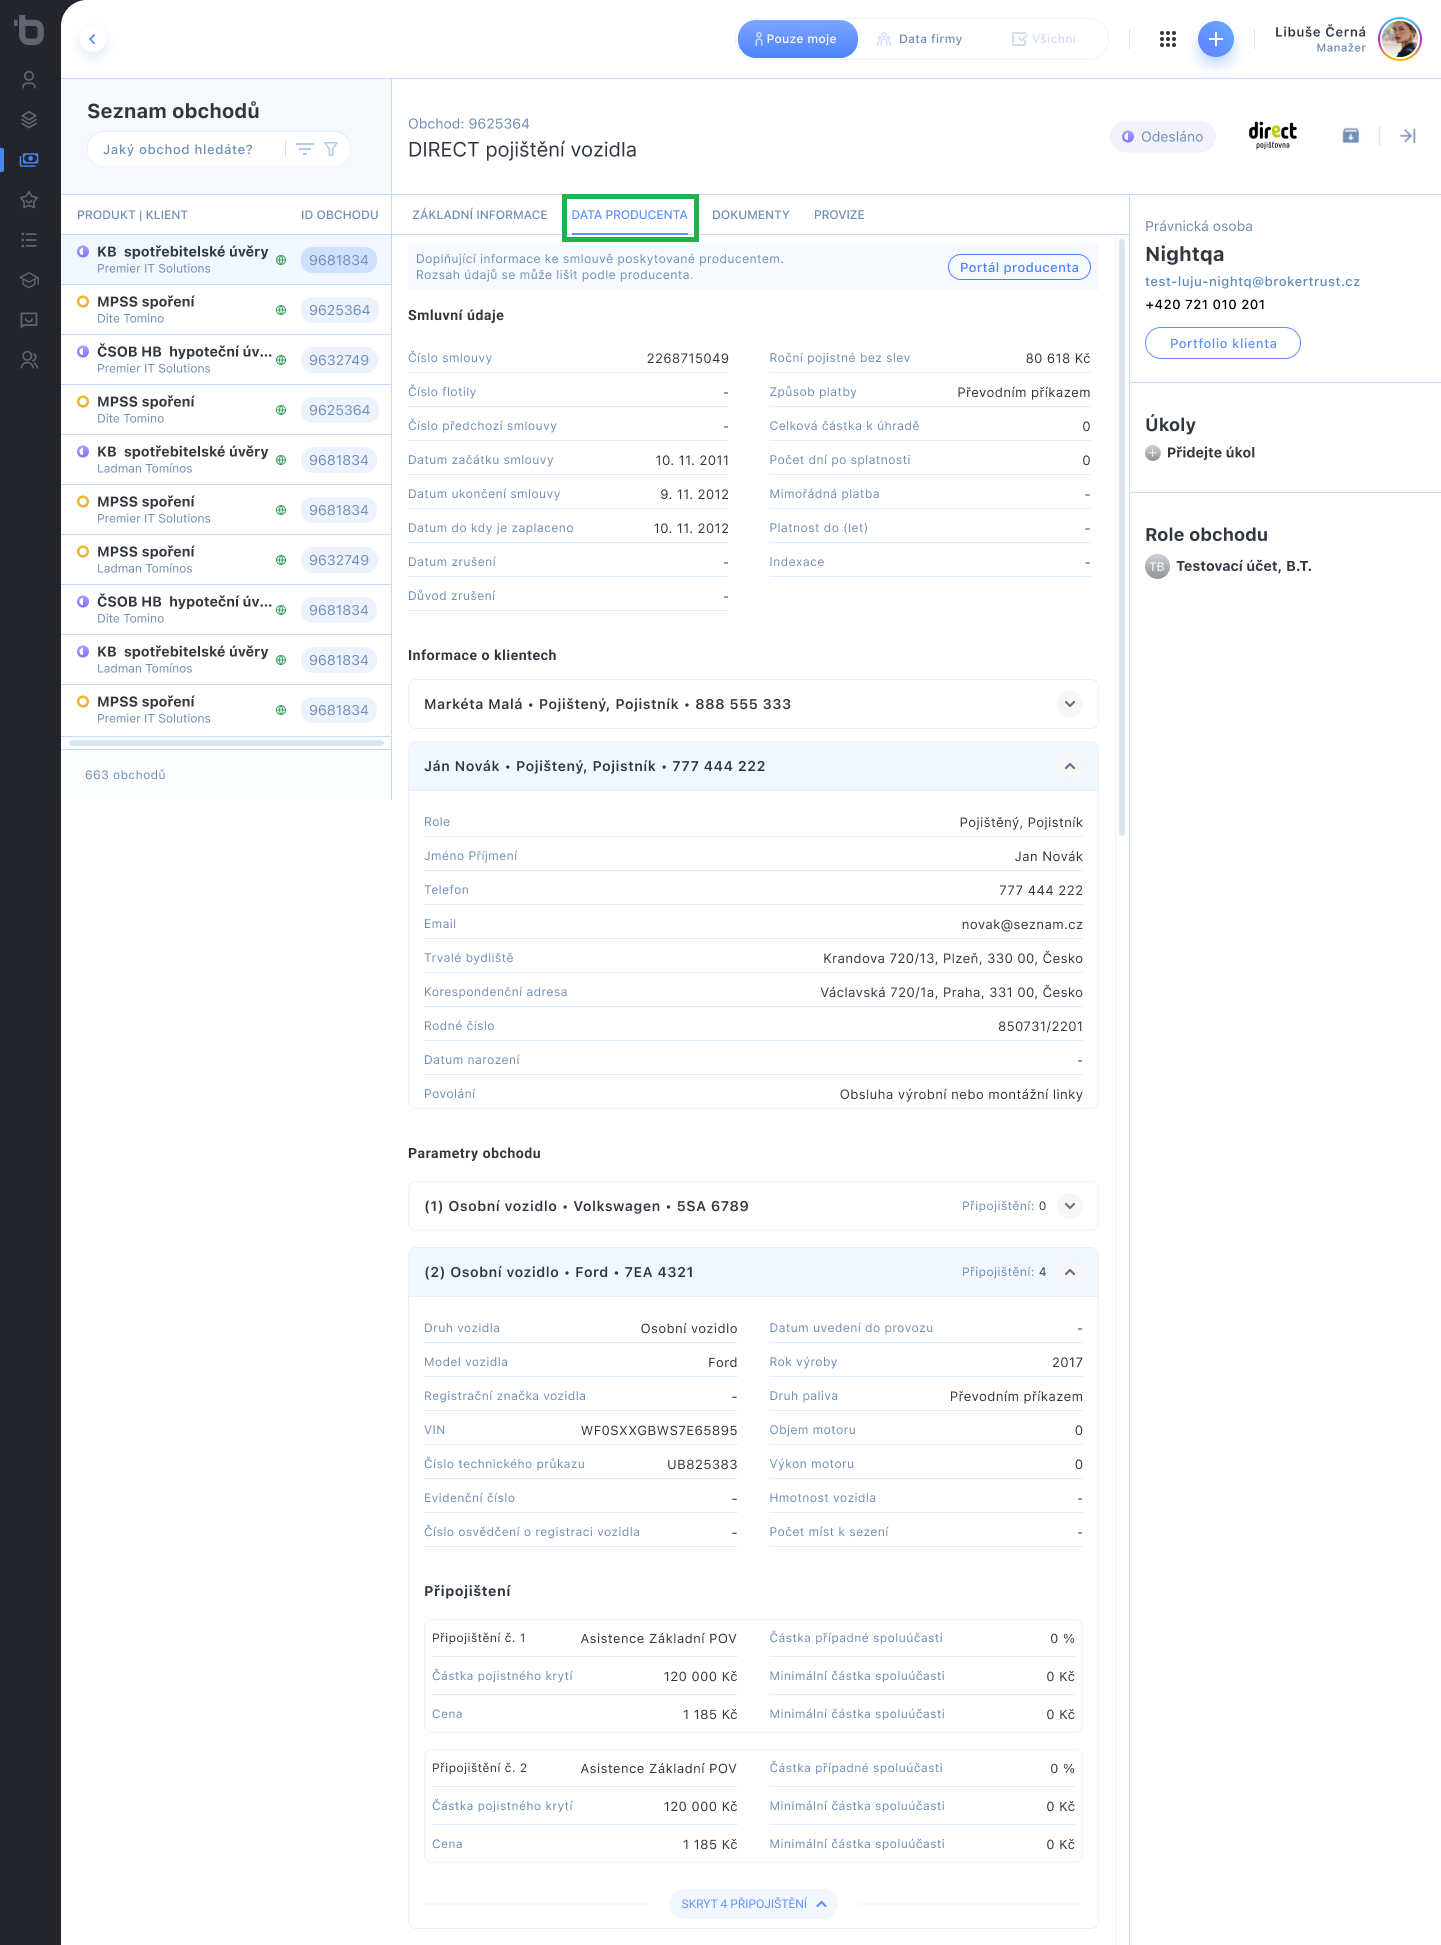
Task: Open the list tasks sidebar icon
Action: pyautogui.click(x=29, y=240)
